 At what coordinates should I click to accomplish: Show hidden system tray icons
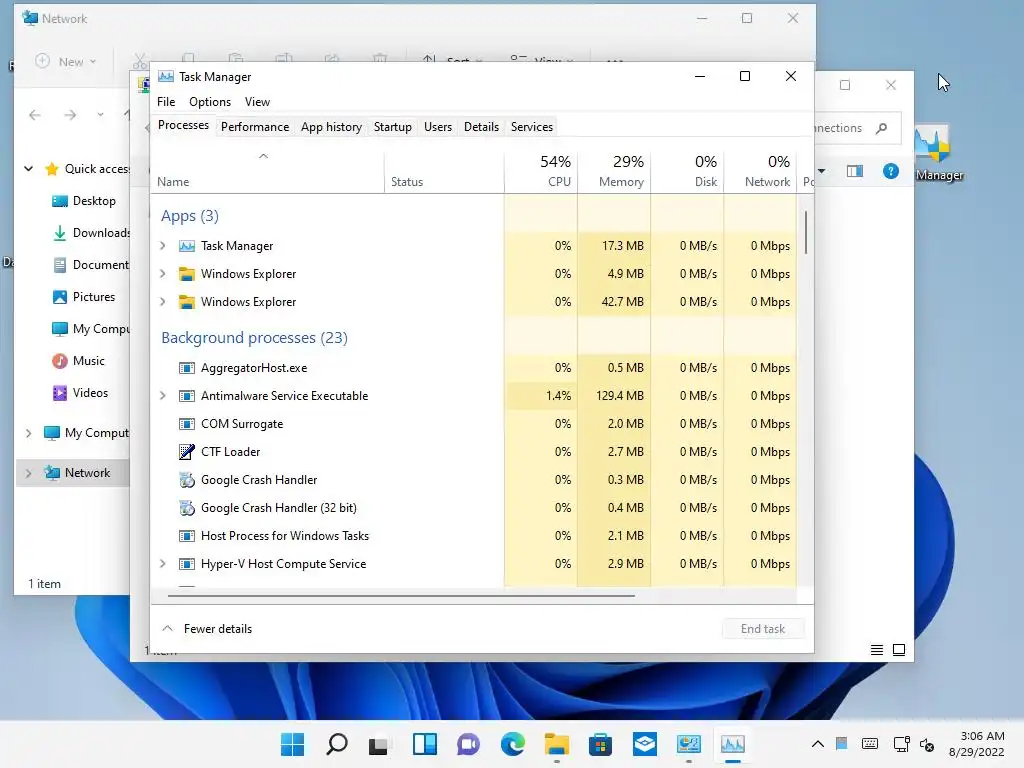point(818,744)
